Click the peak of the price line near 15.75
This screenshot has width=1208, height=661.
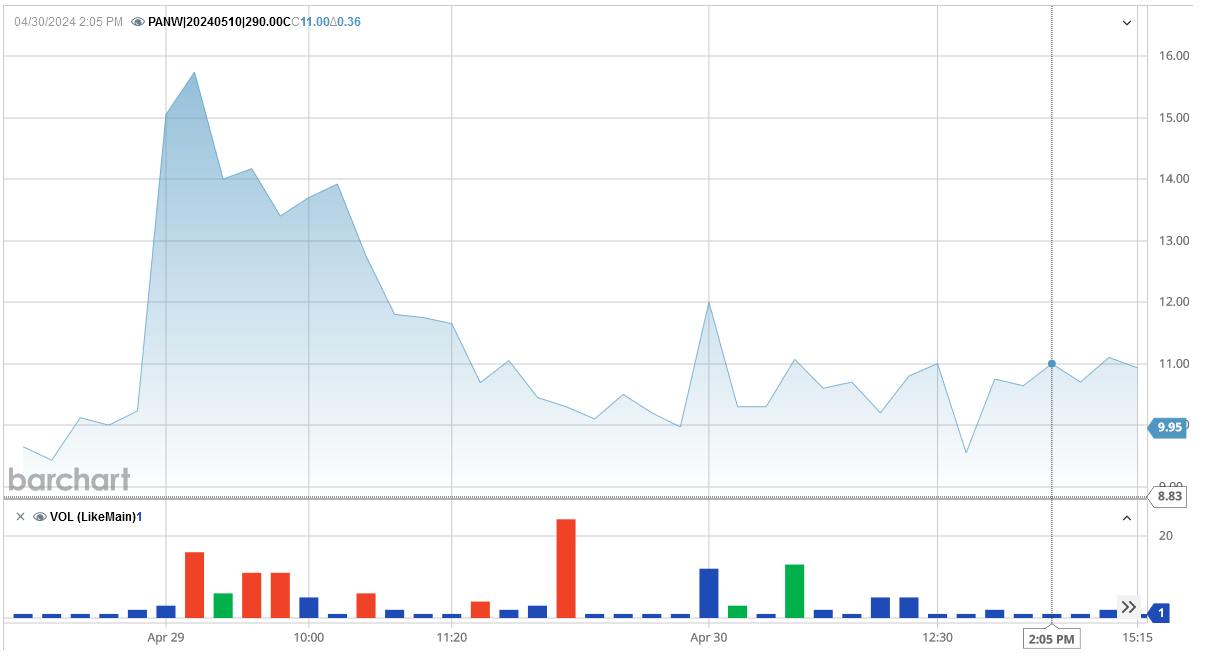coord(194,73)
